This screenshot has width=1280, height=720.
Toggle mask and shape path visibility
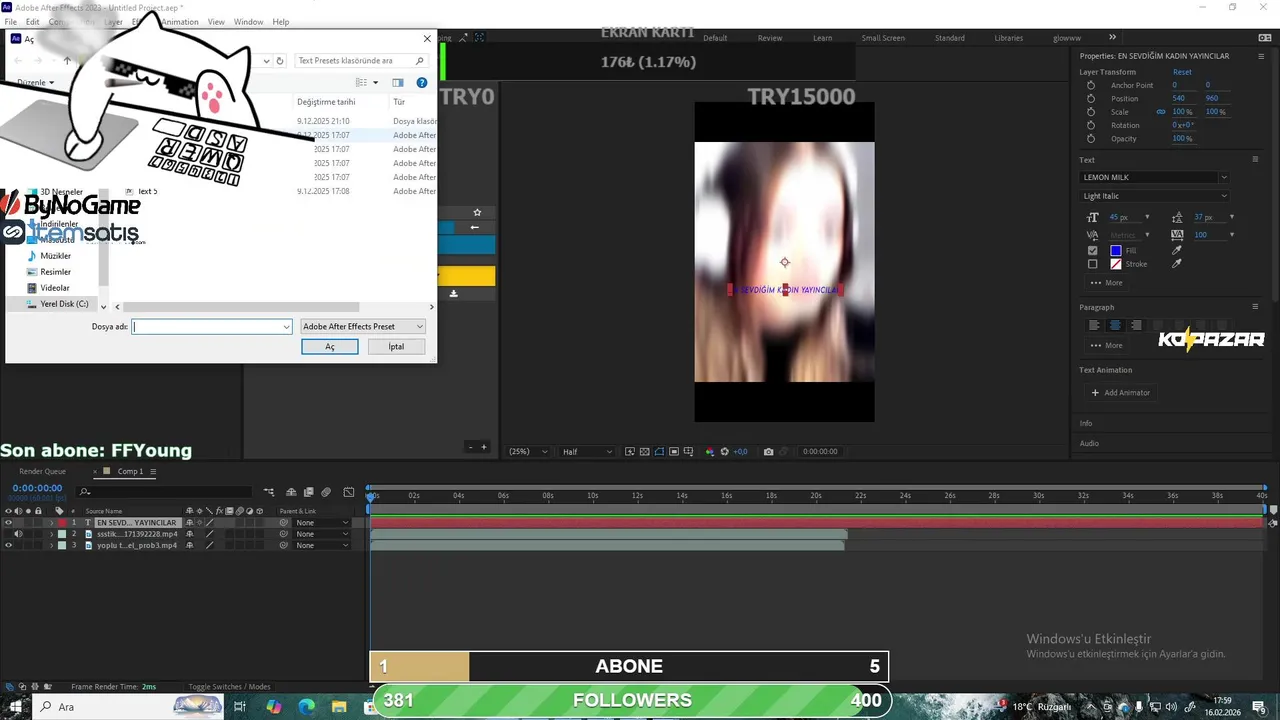coord(660,452)
